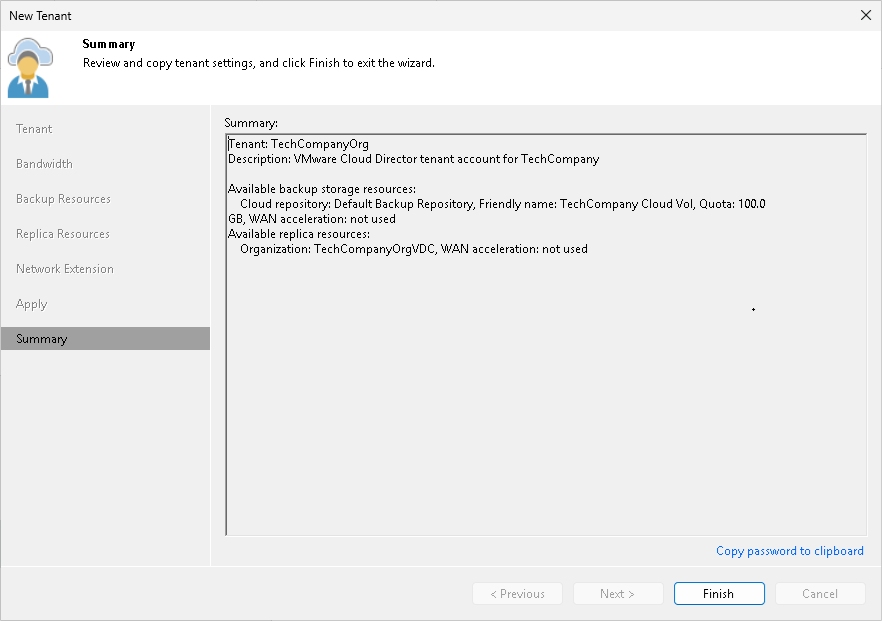The width and height of the screenshot is (882, 621).
Task: Click the disabled Next button
Action: [618, 593]
